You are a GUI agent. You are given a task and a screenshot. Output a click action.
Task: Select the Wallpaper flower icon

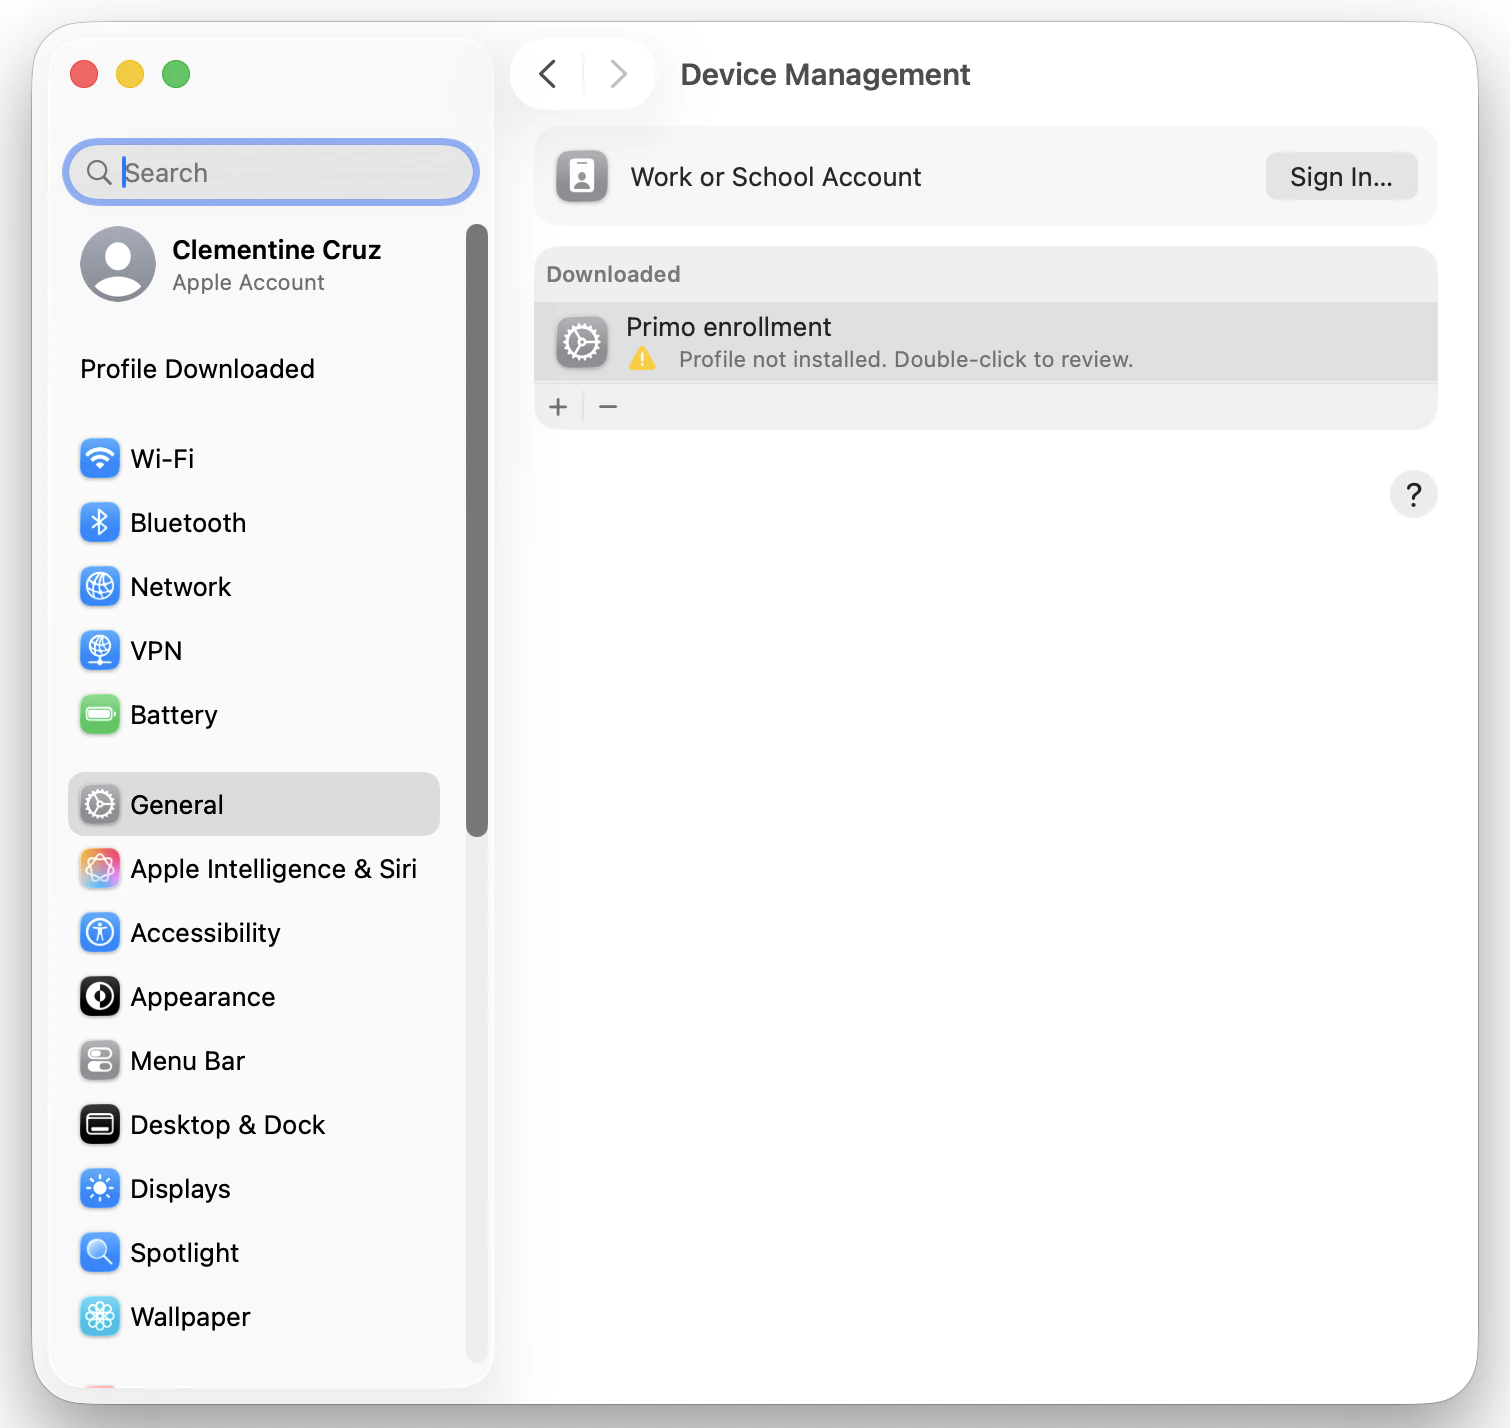99,1316
